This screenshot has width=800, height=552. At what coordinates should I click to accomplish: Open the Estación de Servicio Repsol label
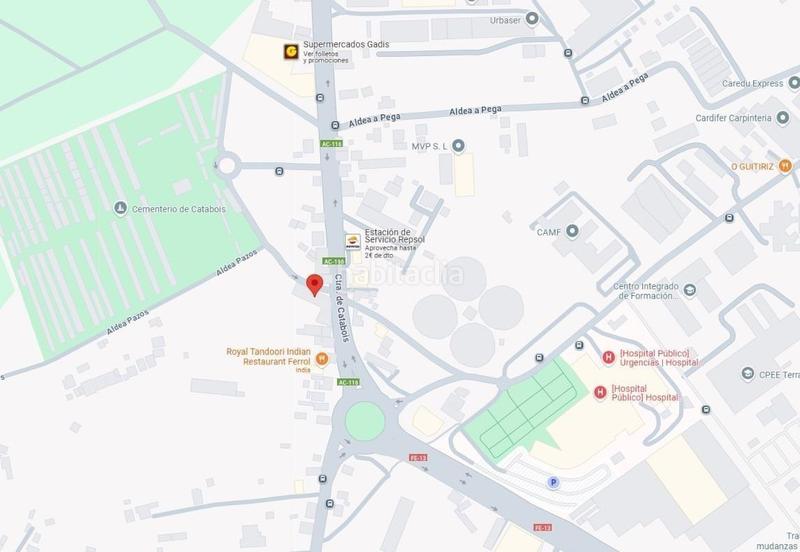tap(394, 236)
